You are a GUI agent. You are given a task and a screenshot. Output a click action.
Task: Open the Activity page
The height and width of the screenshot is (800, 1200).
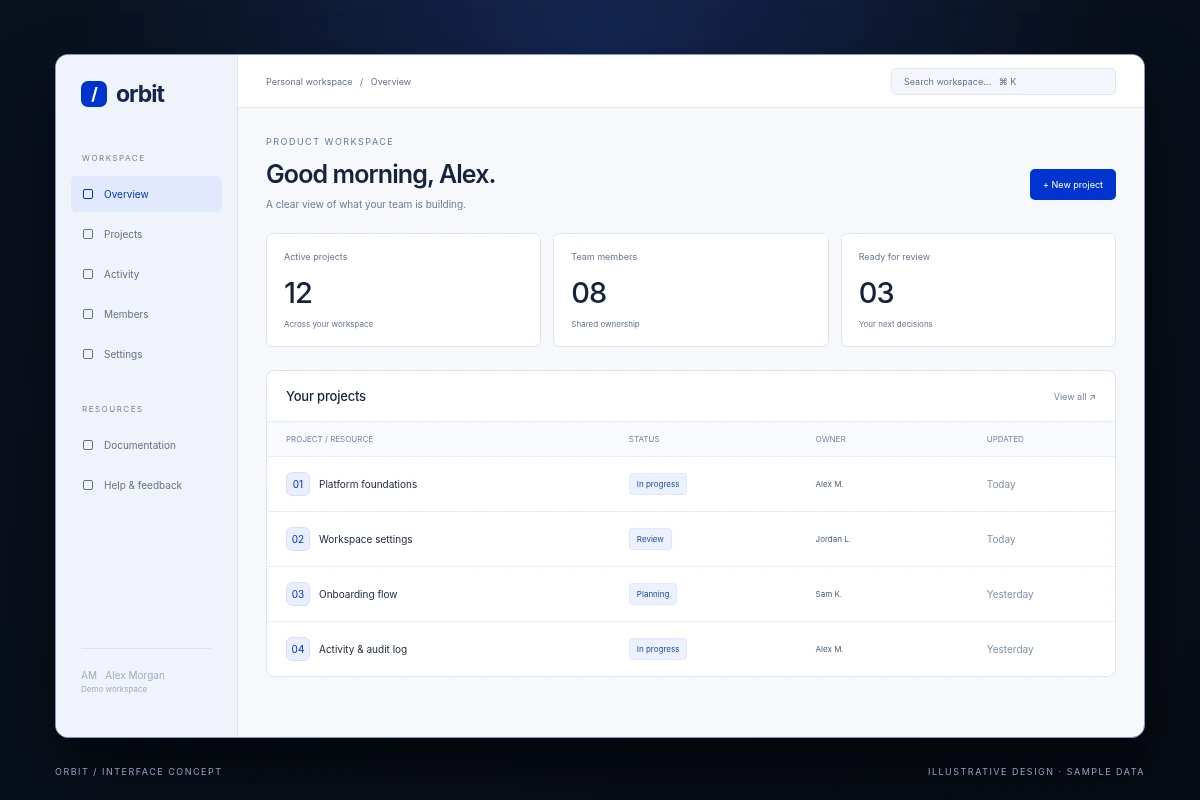pos(146,274)
